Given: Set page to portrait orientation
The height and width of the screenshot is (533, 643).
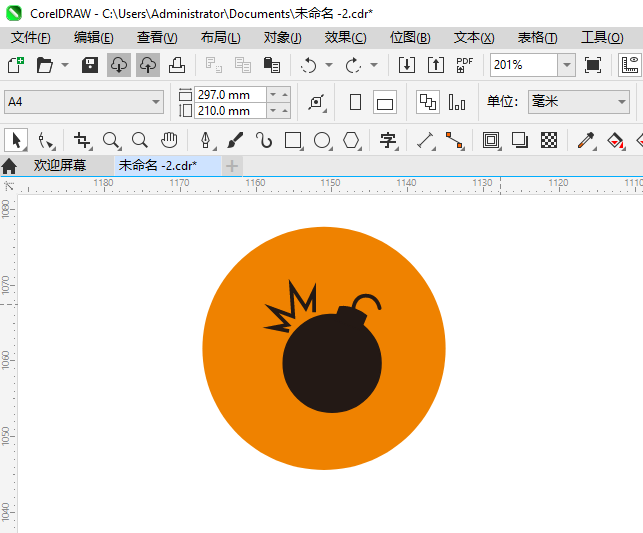Looking at the screenshot, I should (356, 102).
